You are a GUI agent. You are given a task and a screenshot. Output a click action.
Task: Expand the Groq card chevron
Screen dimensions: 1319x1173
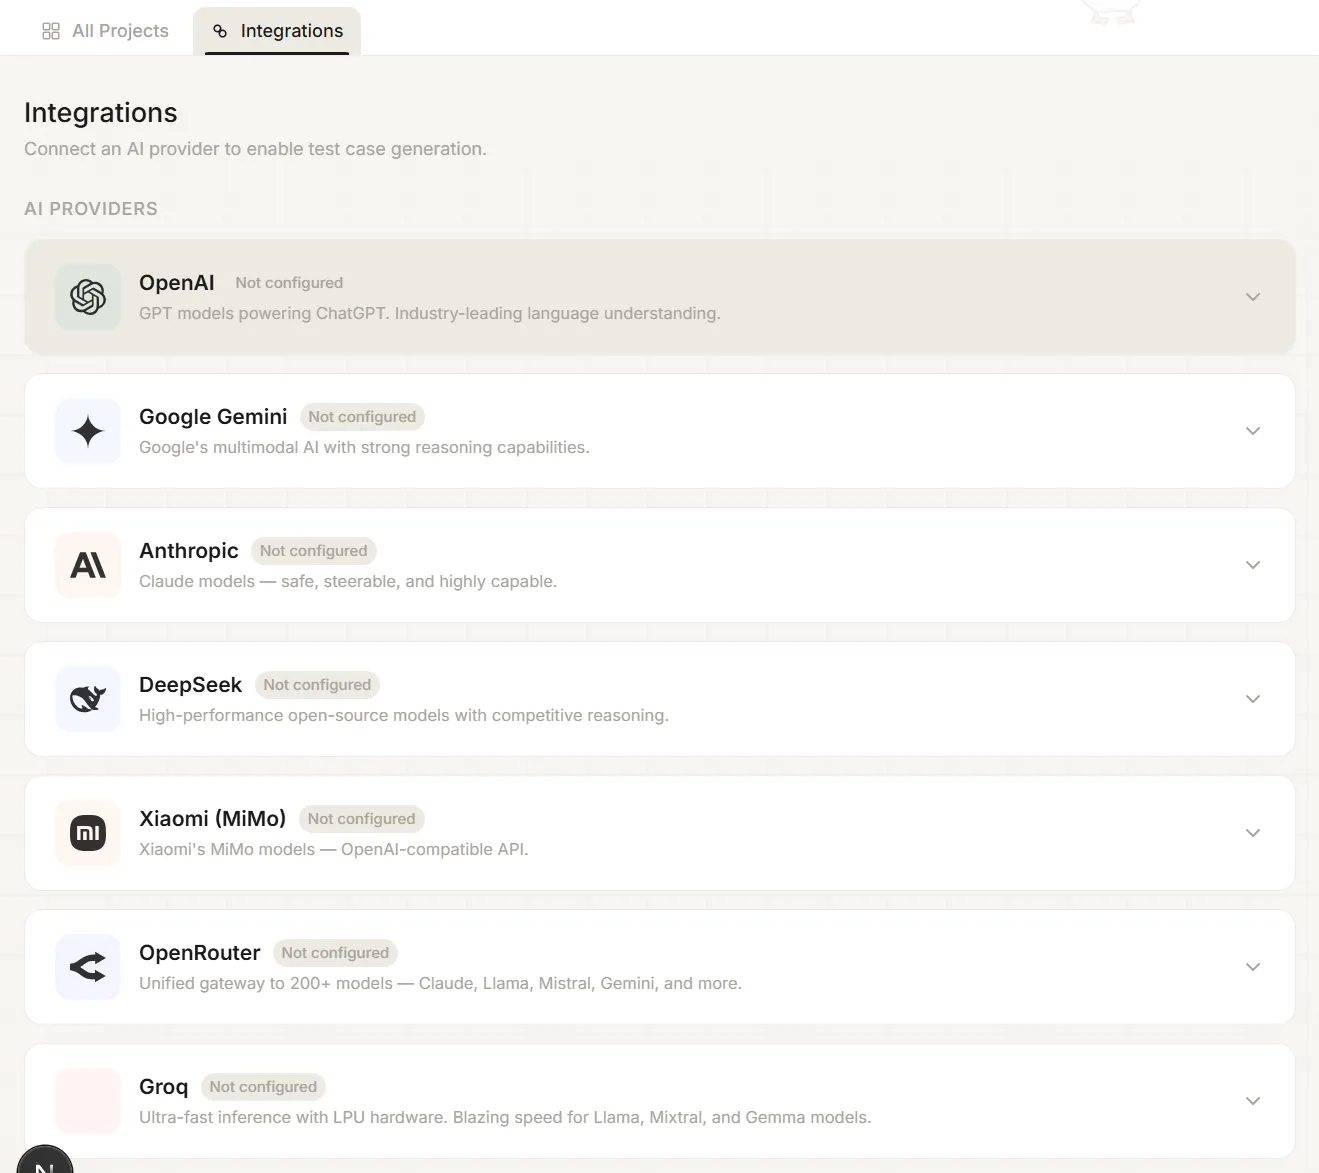(1253, 1101)
